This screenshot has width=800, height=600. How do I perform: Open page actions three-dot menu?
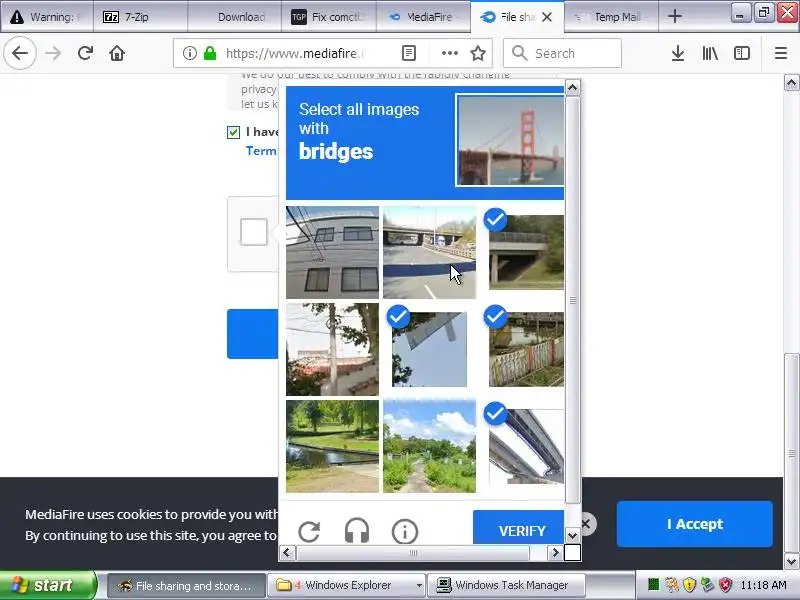[449, 53]
